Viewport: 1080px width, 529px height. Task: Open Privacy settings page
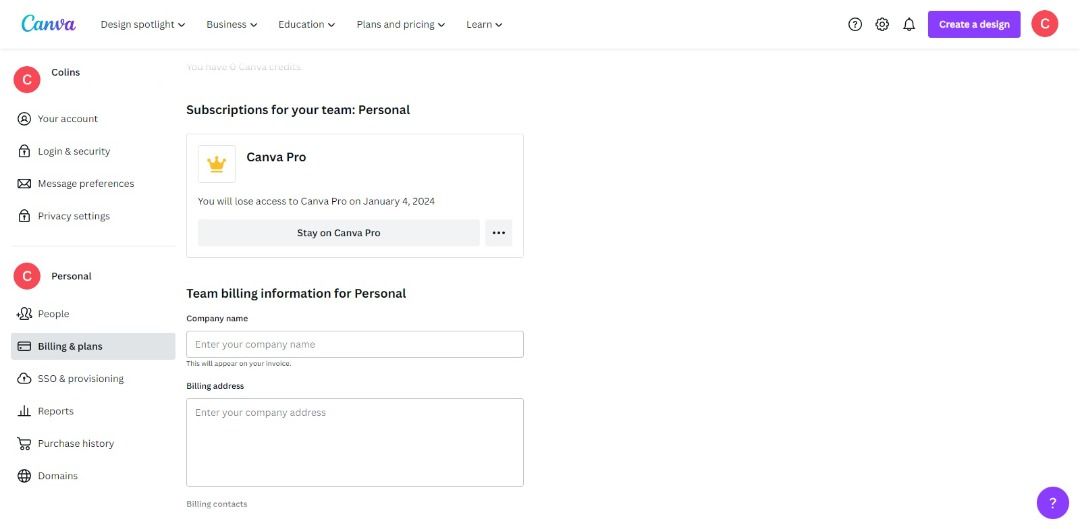click(x=74, y=216)
